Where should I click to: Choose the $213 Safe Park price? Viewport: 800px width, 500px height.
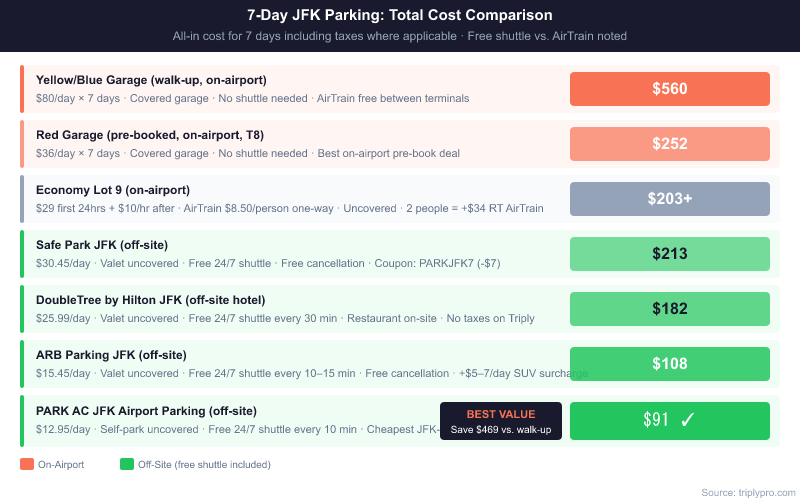coord(669,254)
